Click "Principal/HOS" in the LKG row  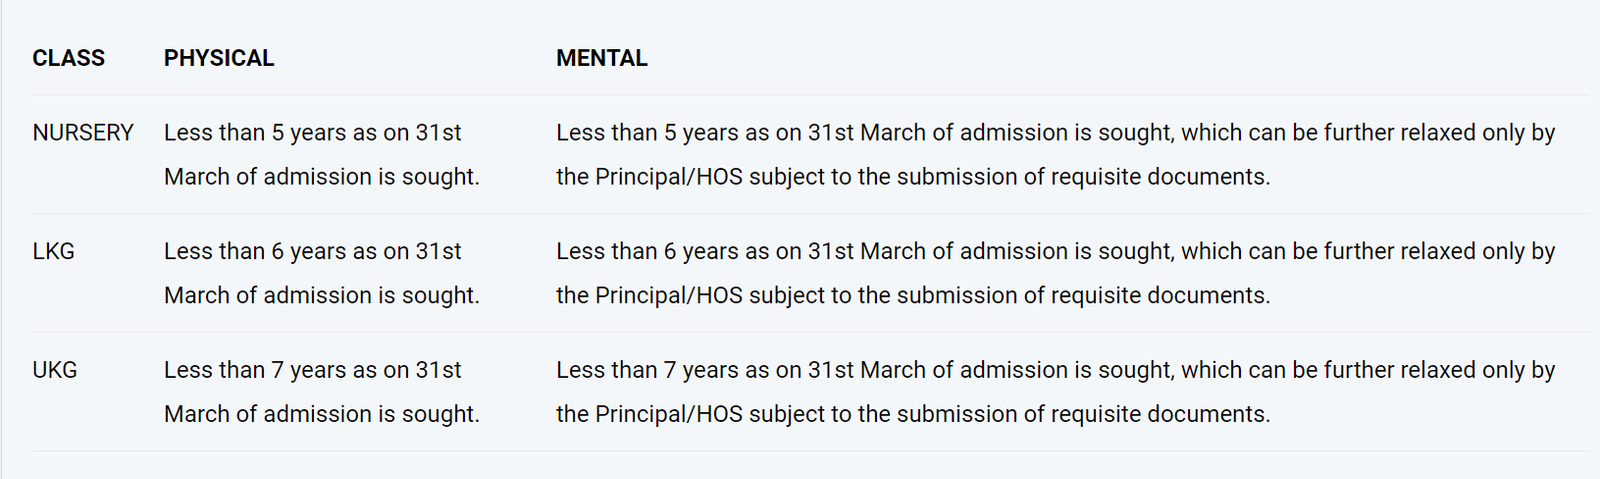click(x=668, y=296)
